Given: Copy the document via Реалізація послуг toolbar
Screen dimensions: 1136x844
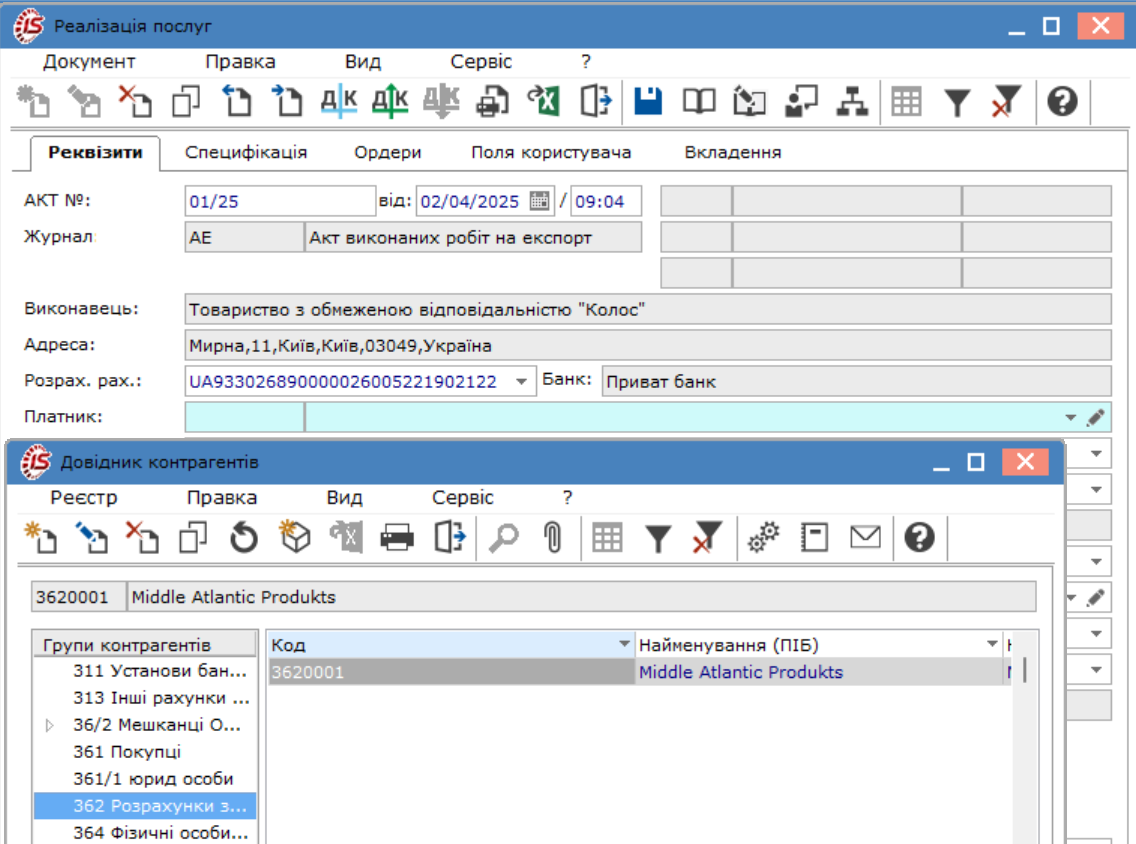Looking at the screenshot, I should click(x=185, y=101).
